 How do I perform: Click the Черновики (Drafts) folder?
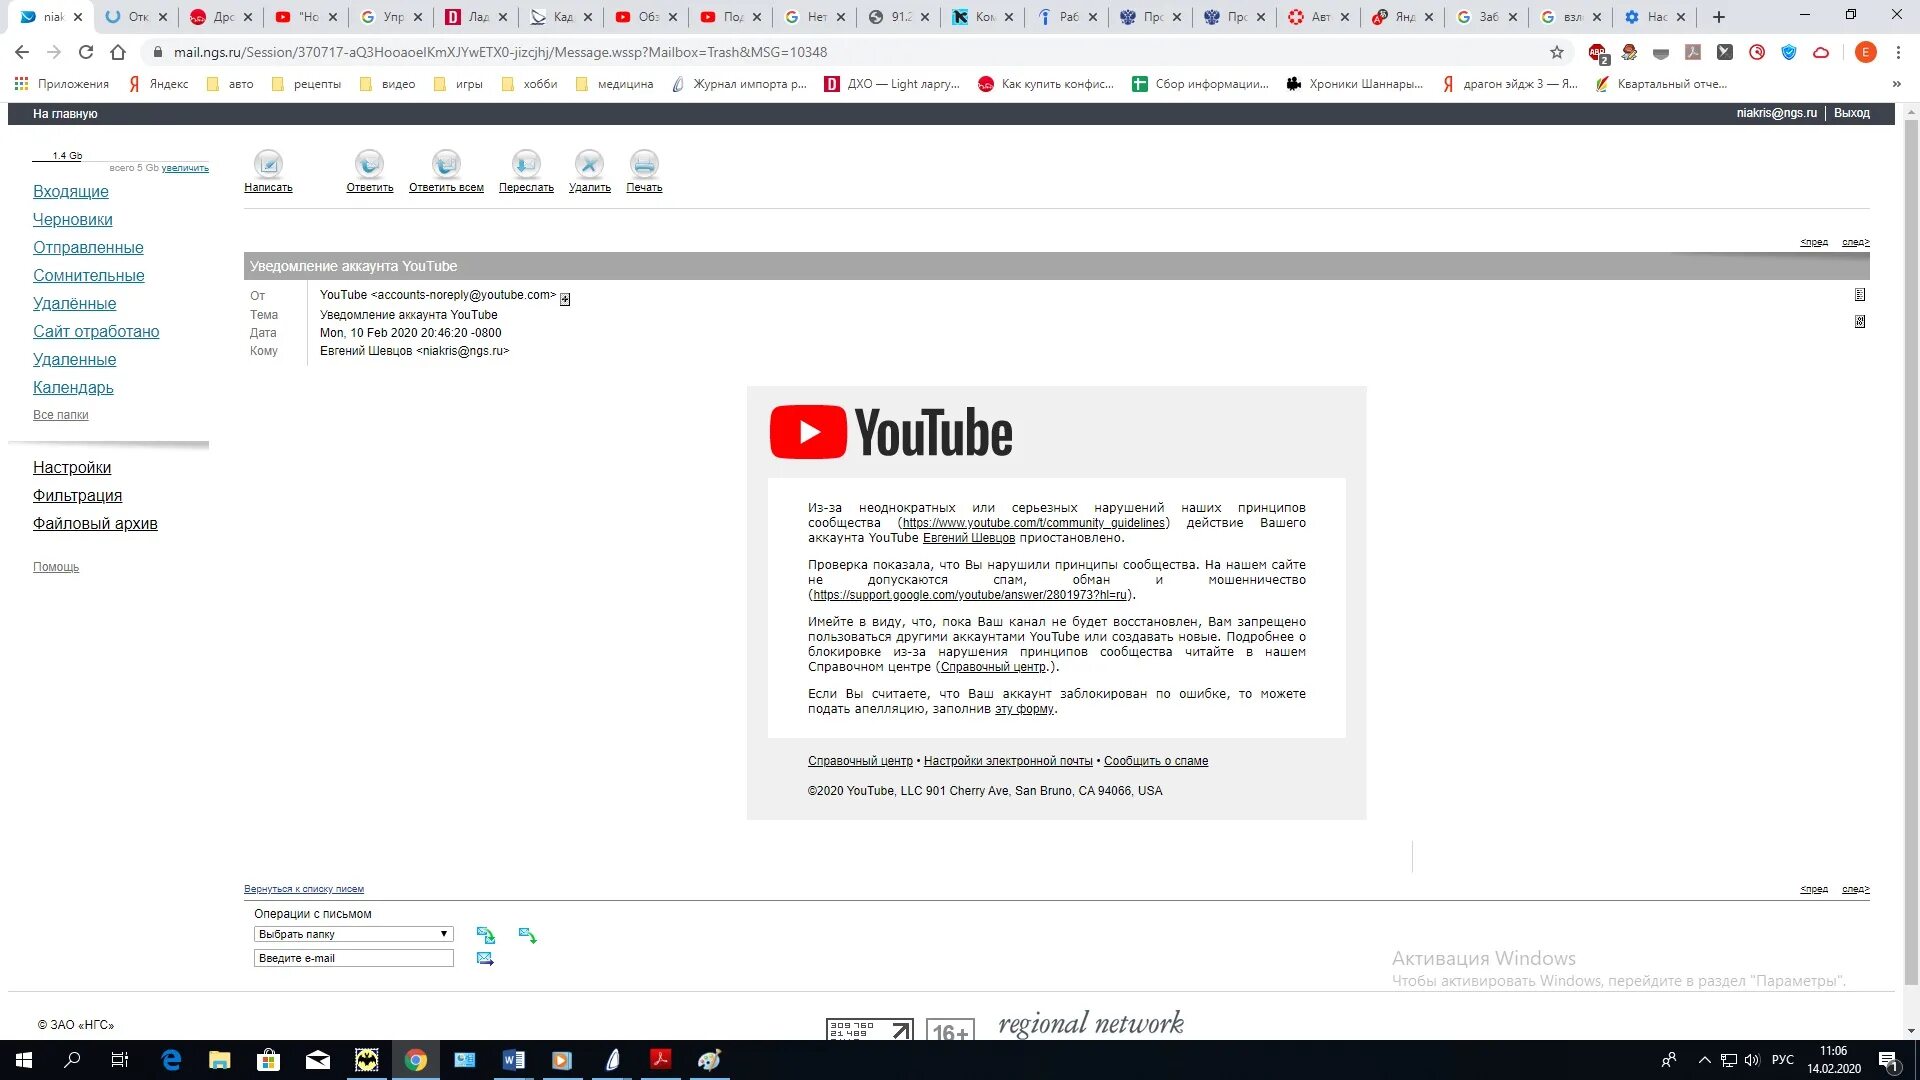pos(73,219)
